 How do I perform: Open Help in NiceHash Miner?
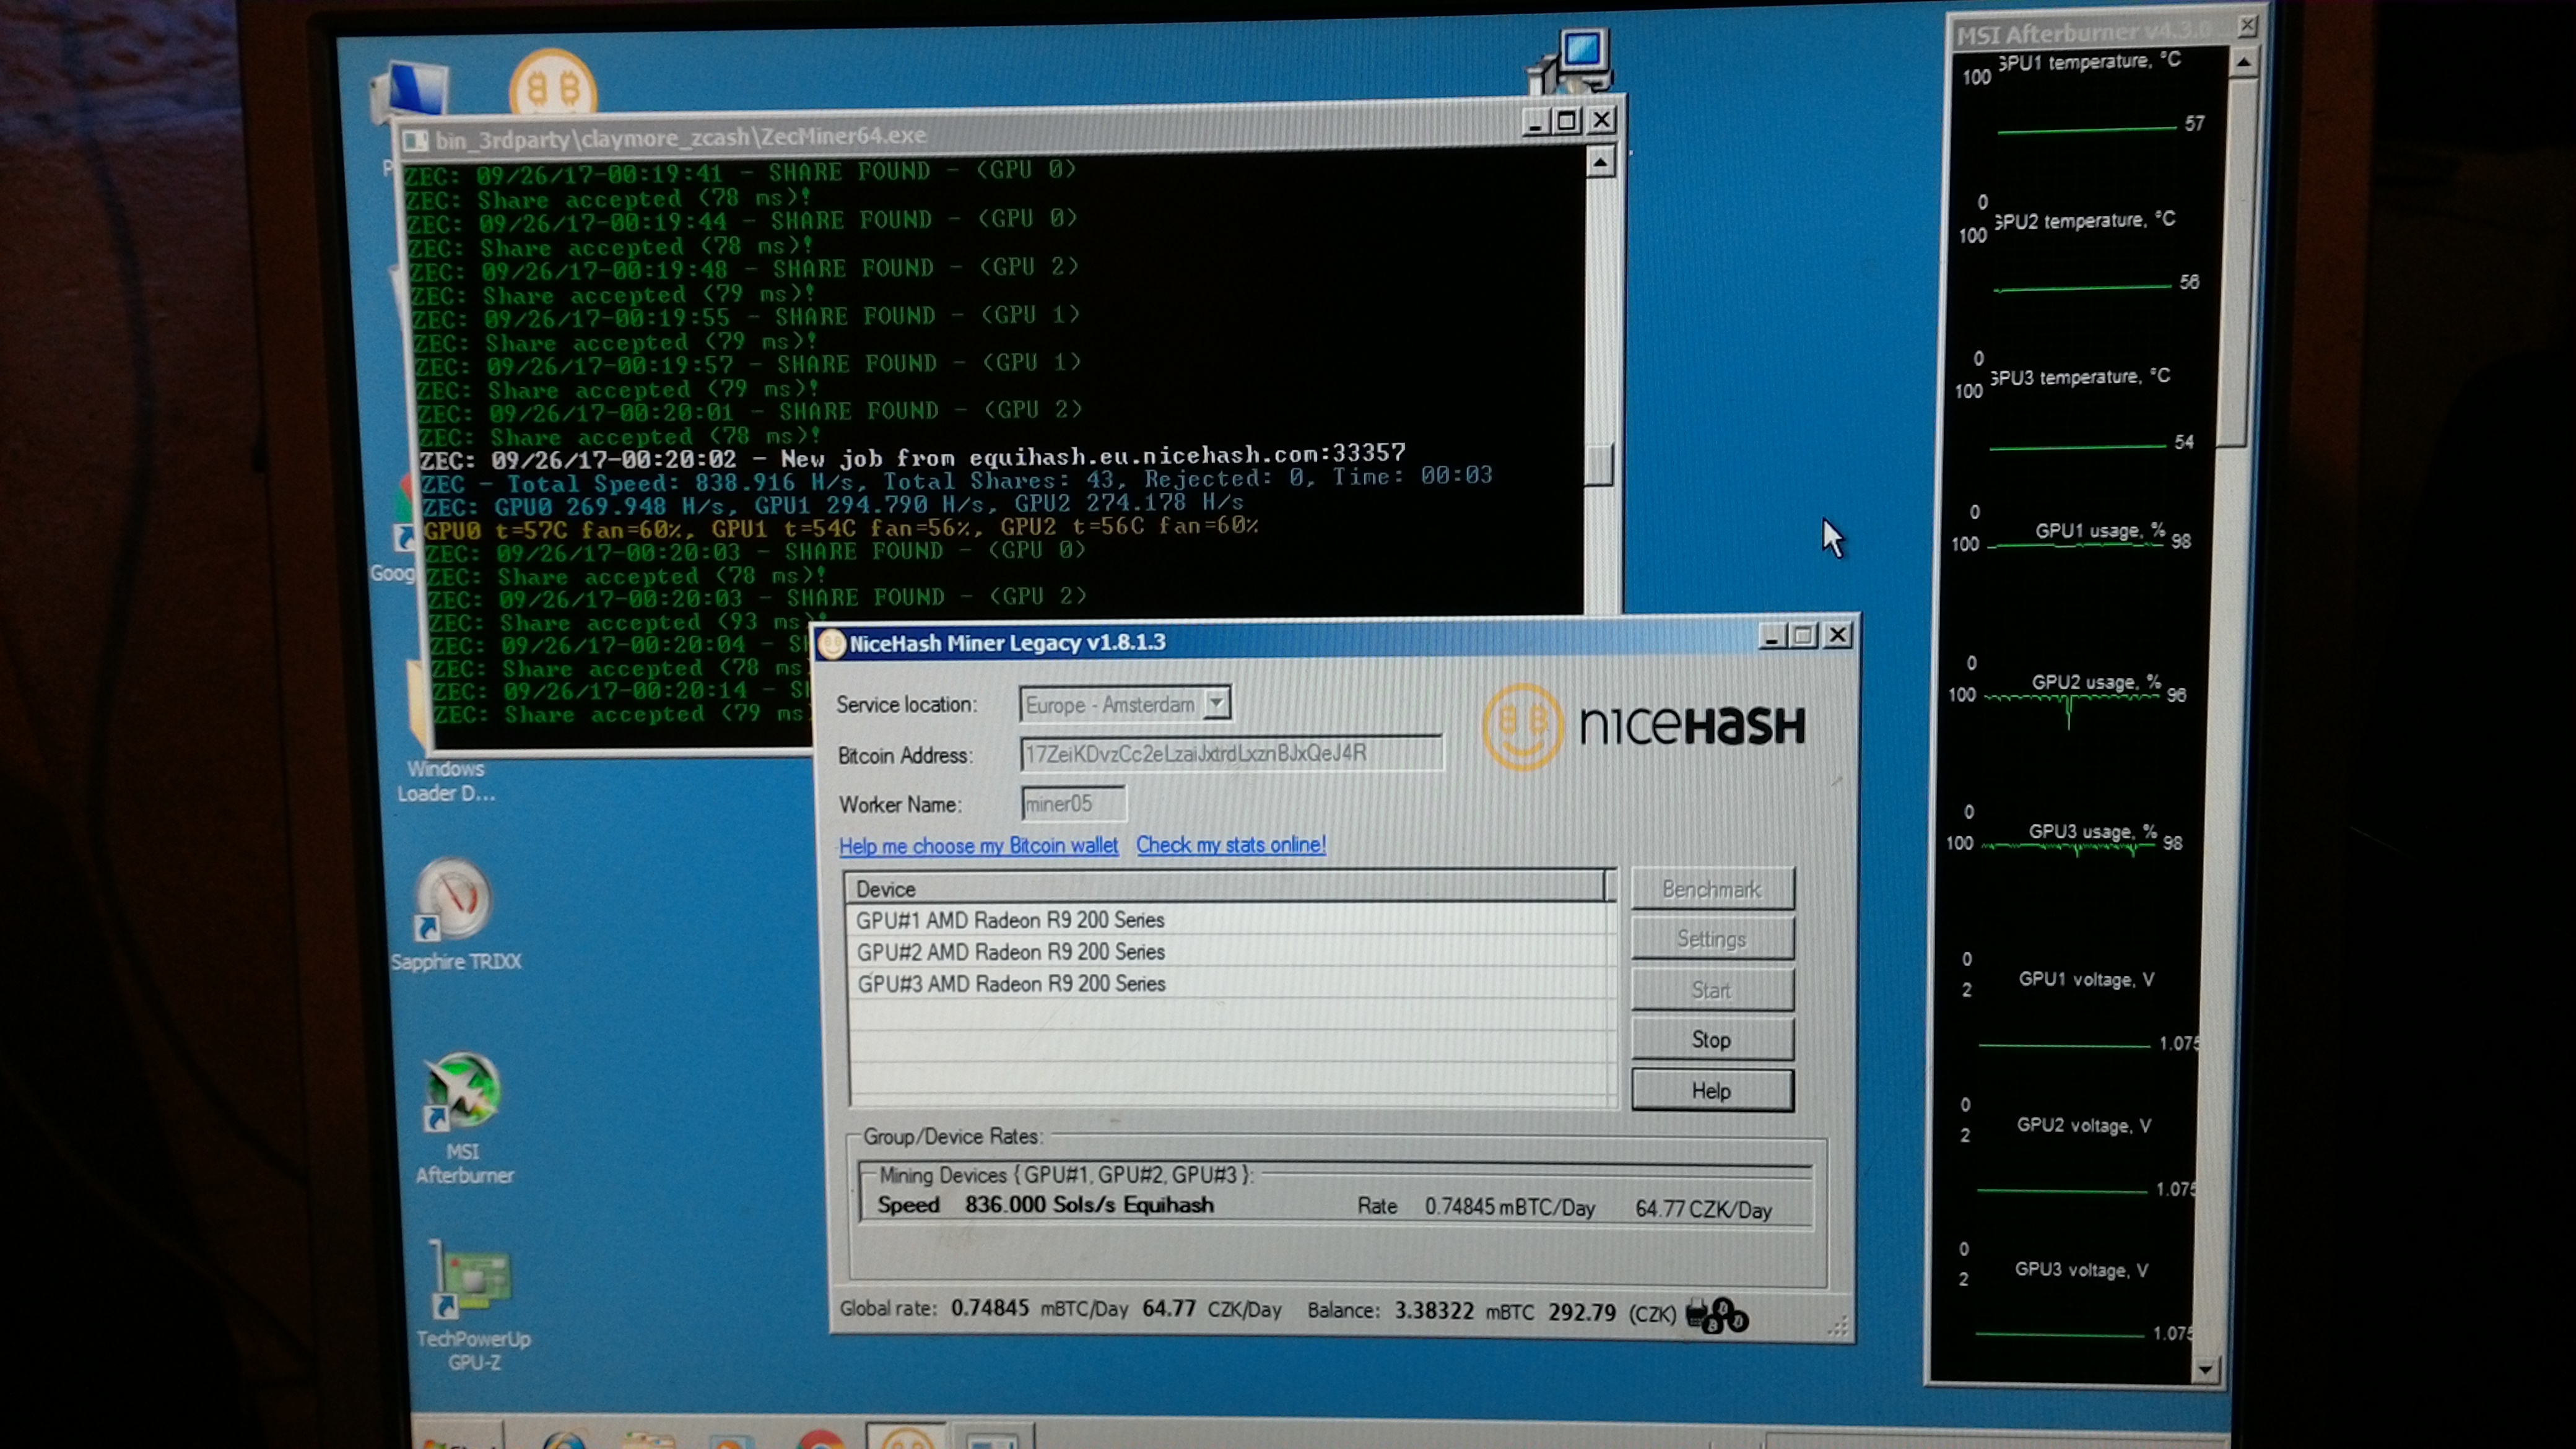click(x=1712, y=1091)
